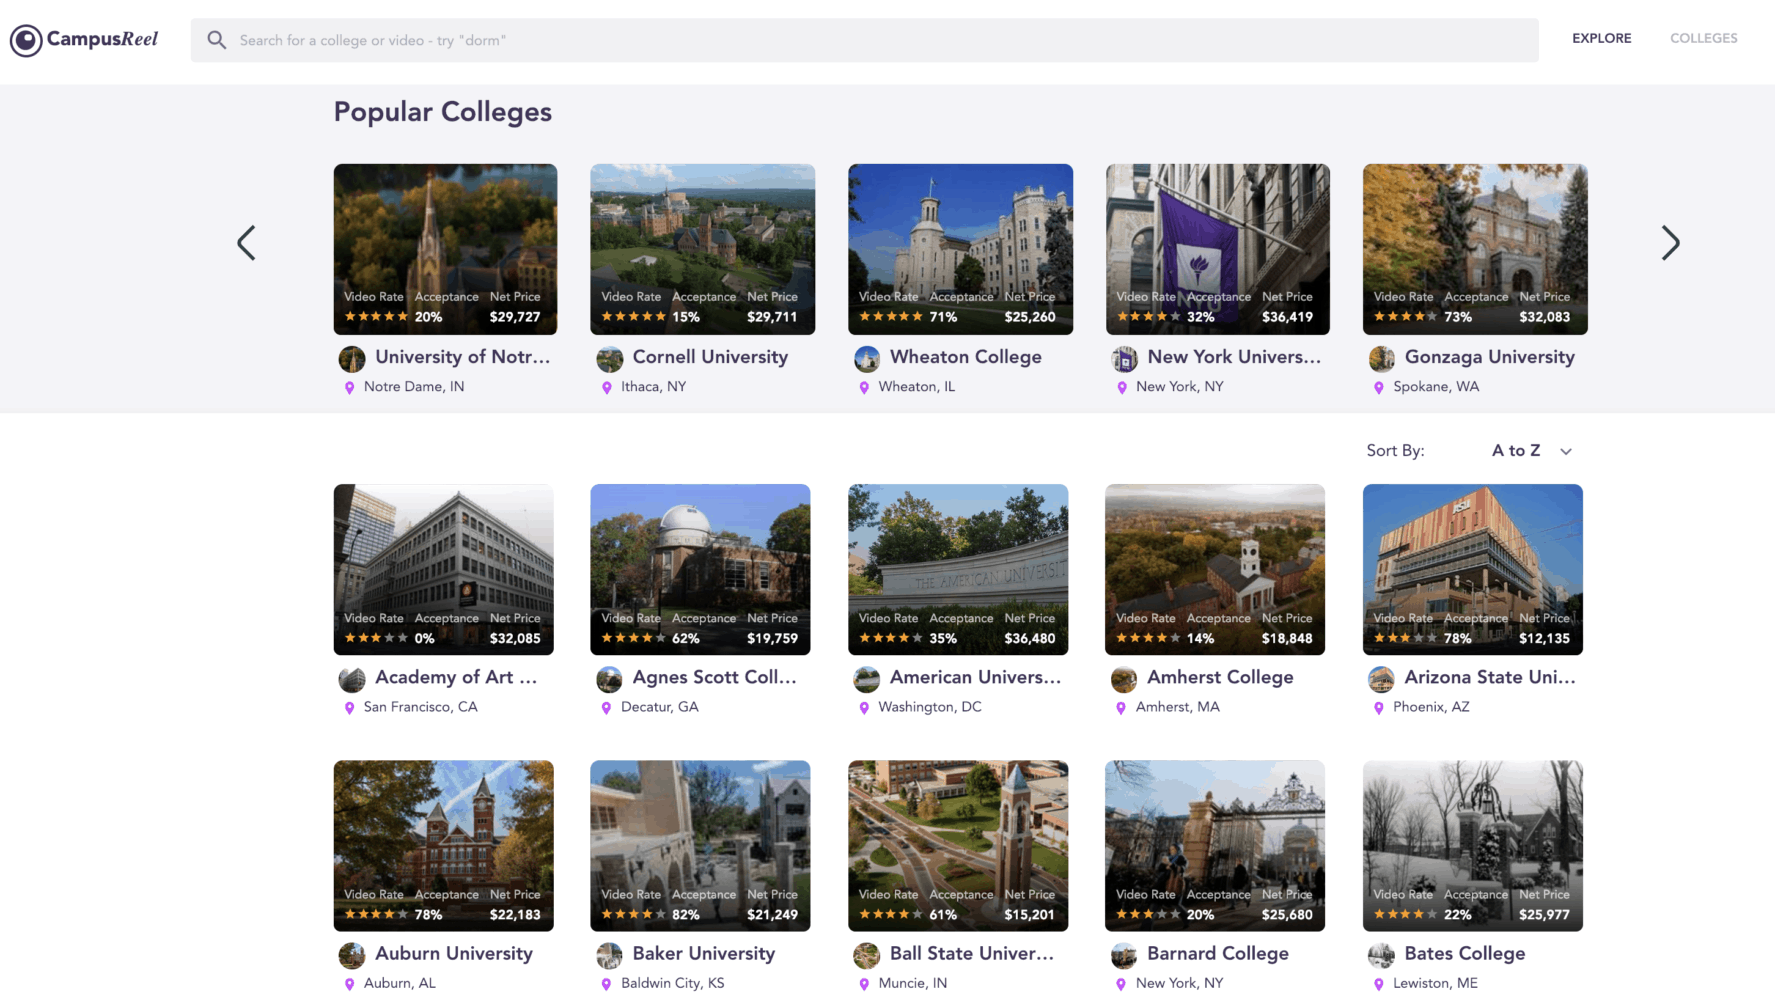The height and width of the screenshot is (1000, 1775).
Task: Open Amherst College thumbnail image
Action: 1215,570
